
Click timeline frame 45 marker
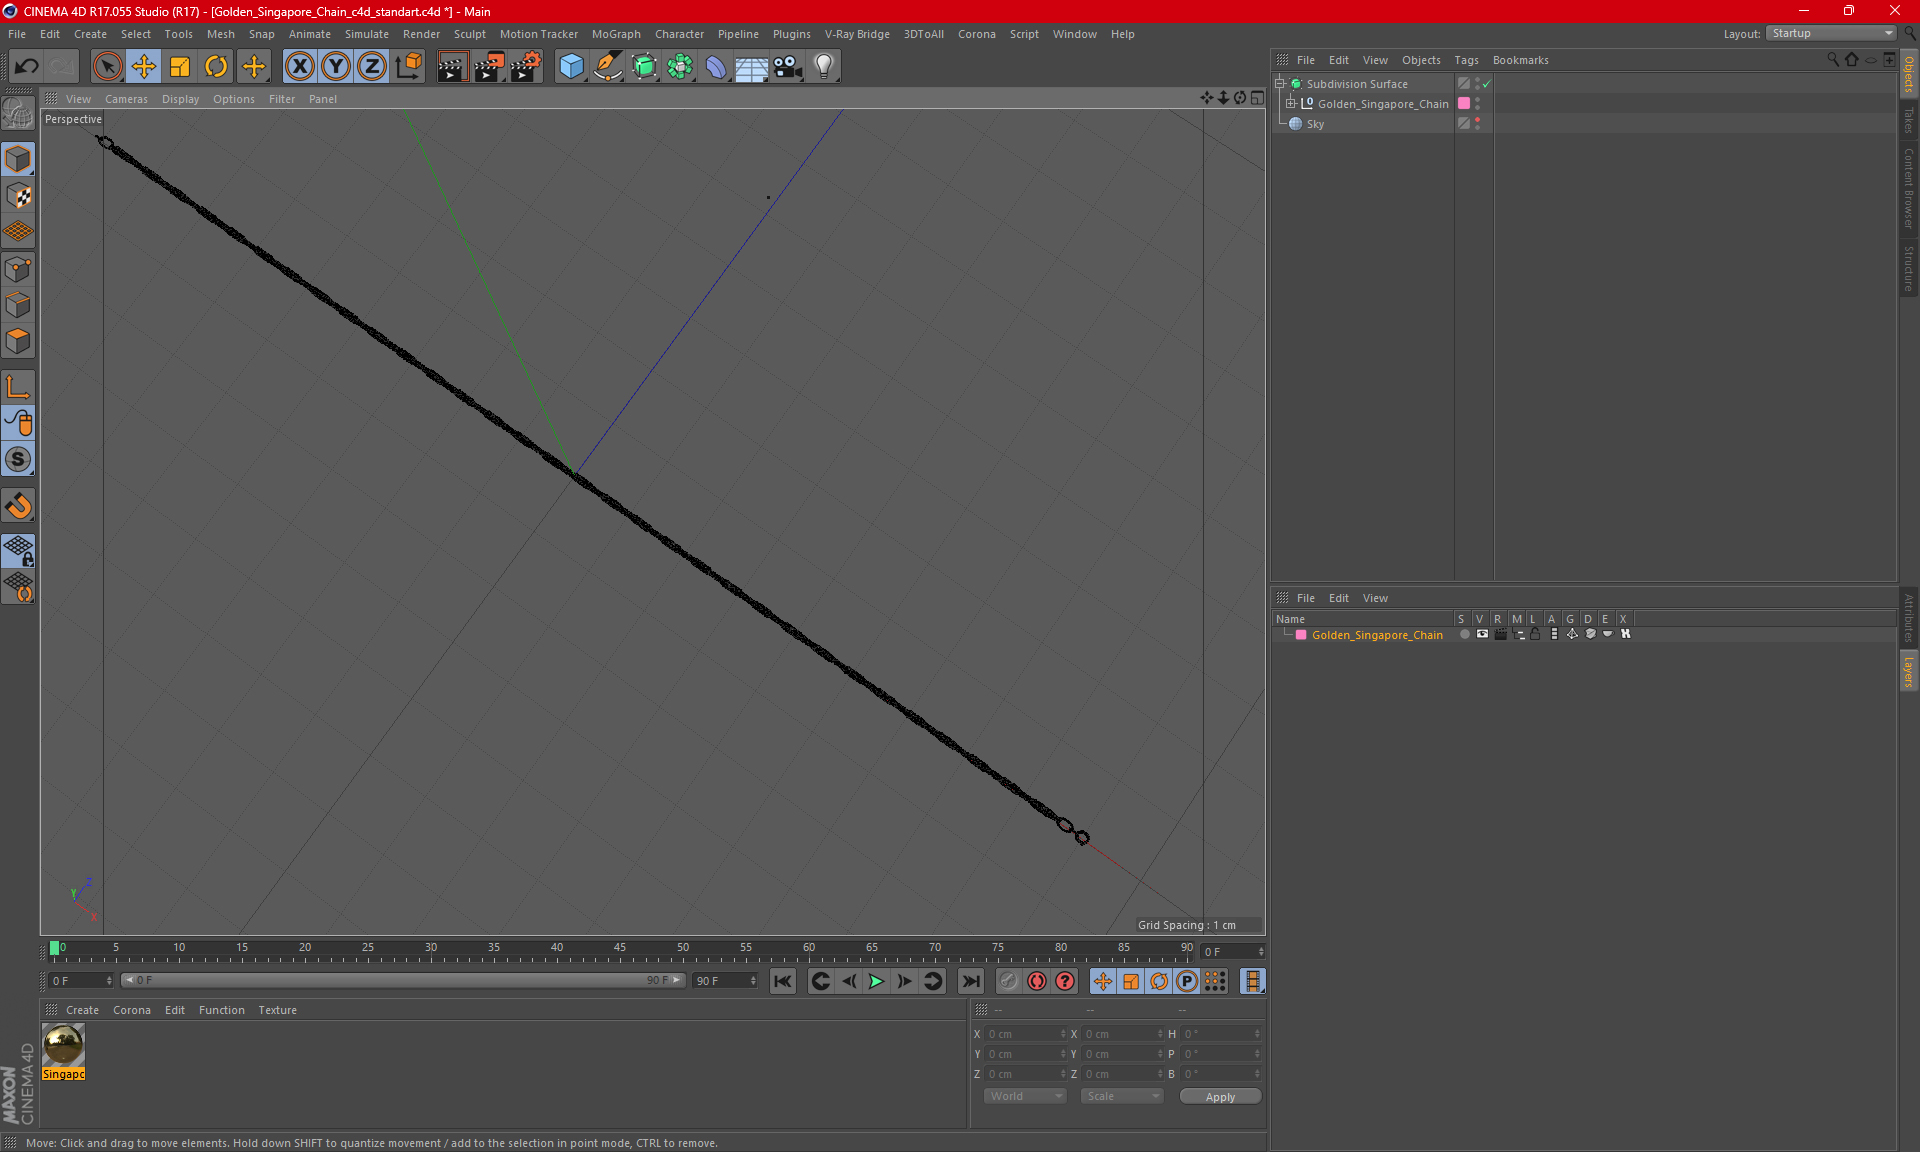coord(620,948)
